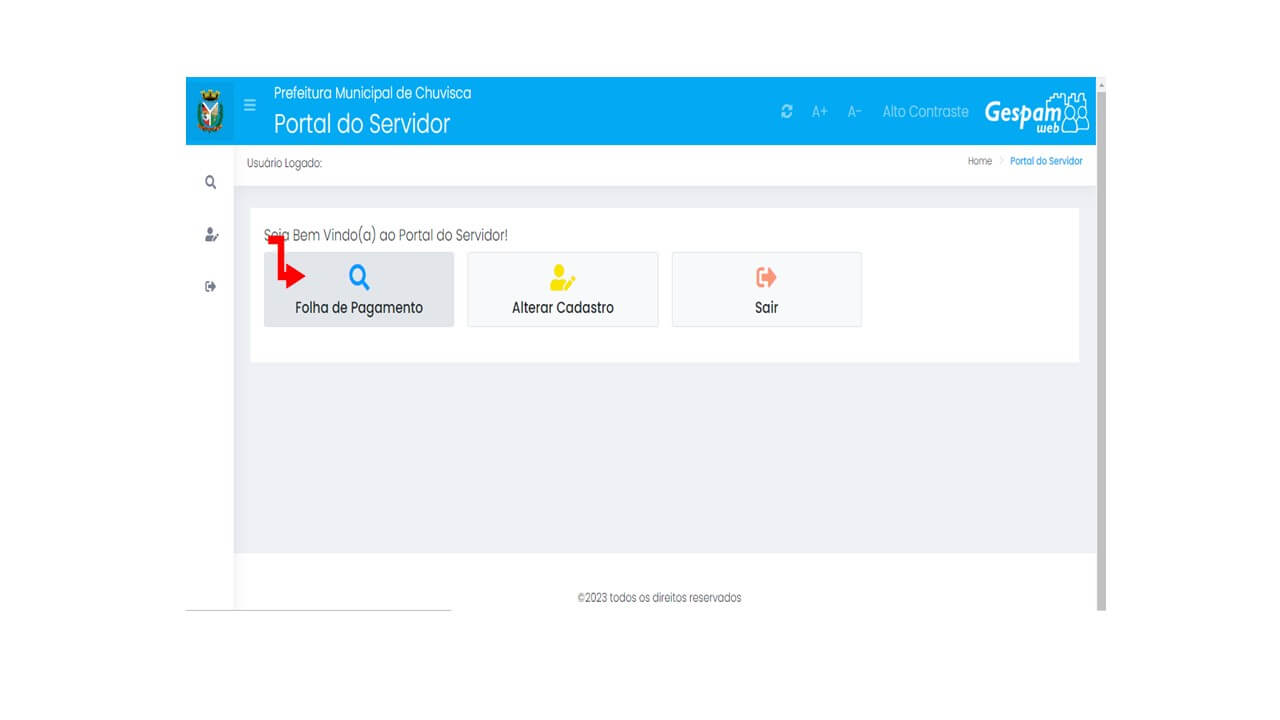1280x720 pixels.
Task: Increase font size with the A+ control
Action: [819, 112]
